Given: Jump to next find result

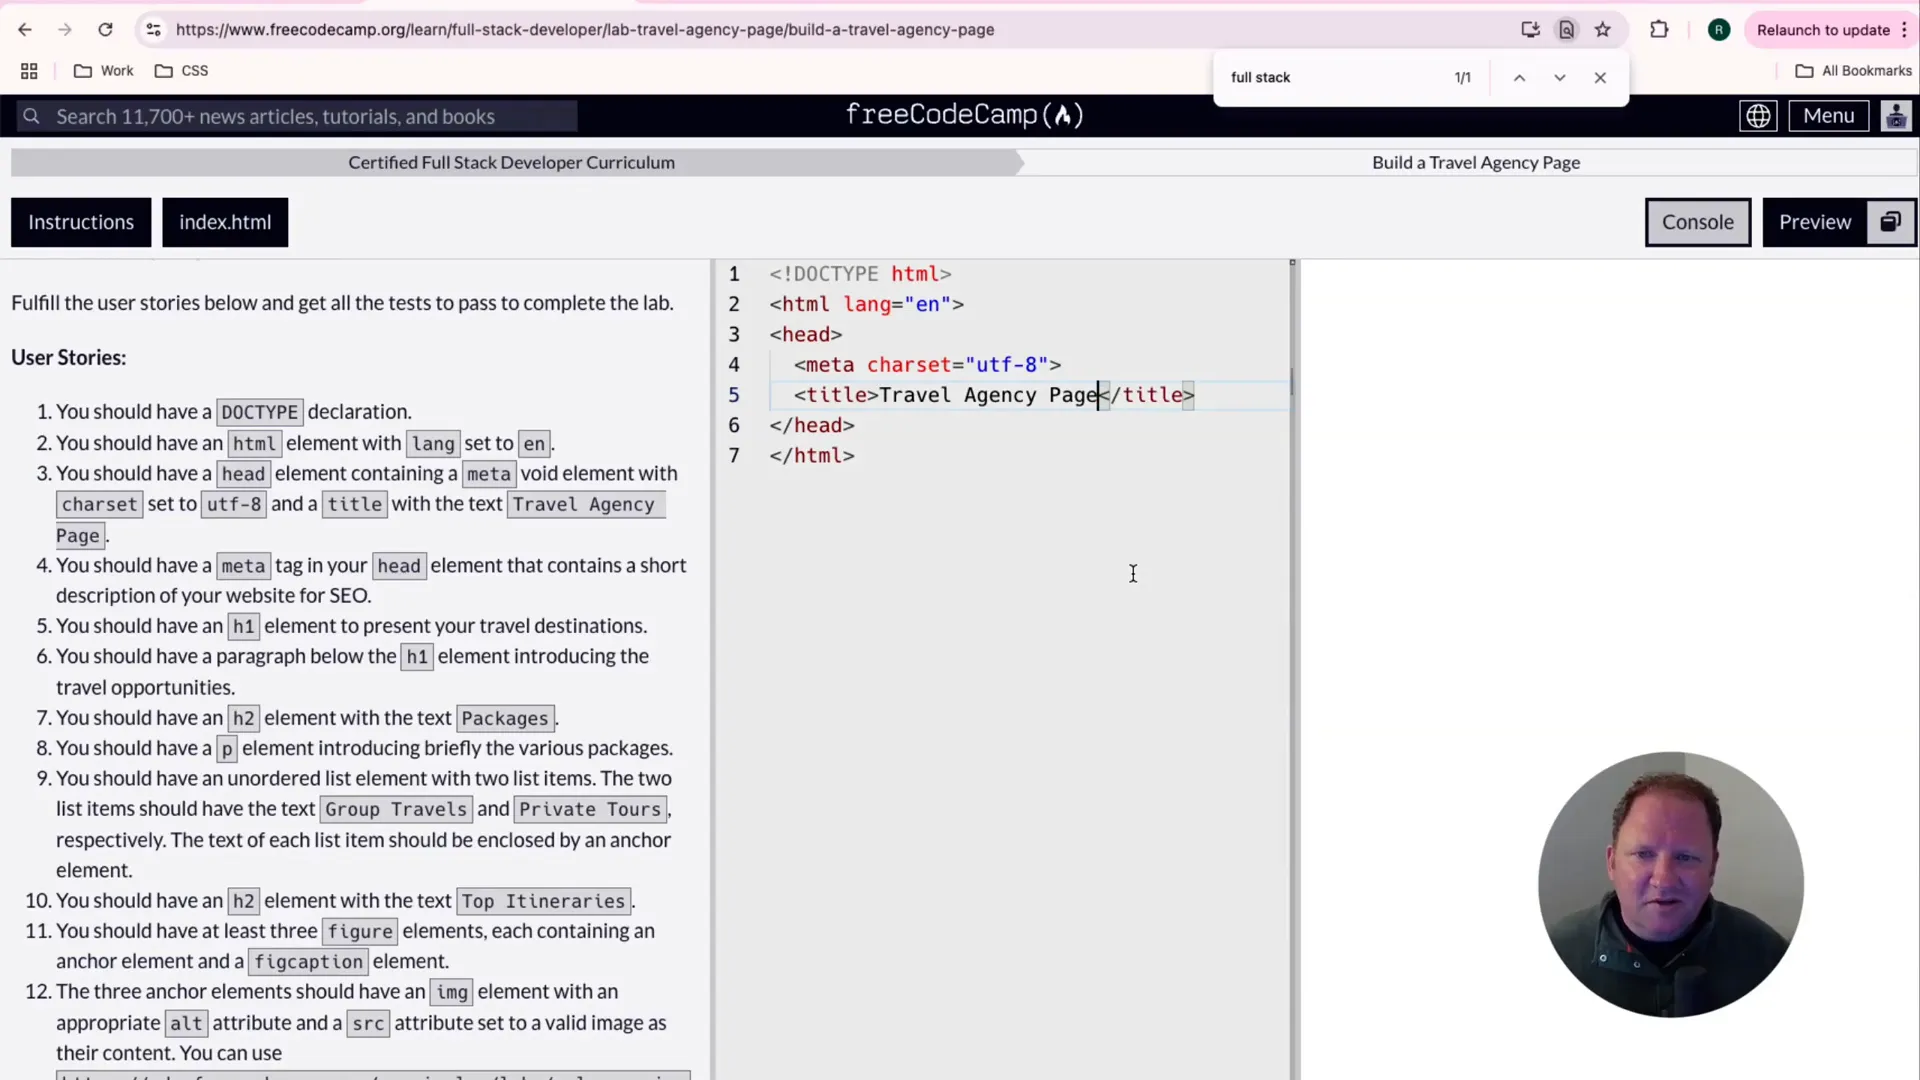Looking at the screenshot, I should [1559, 78].
